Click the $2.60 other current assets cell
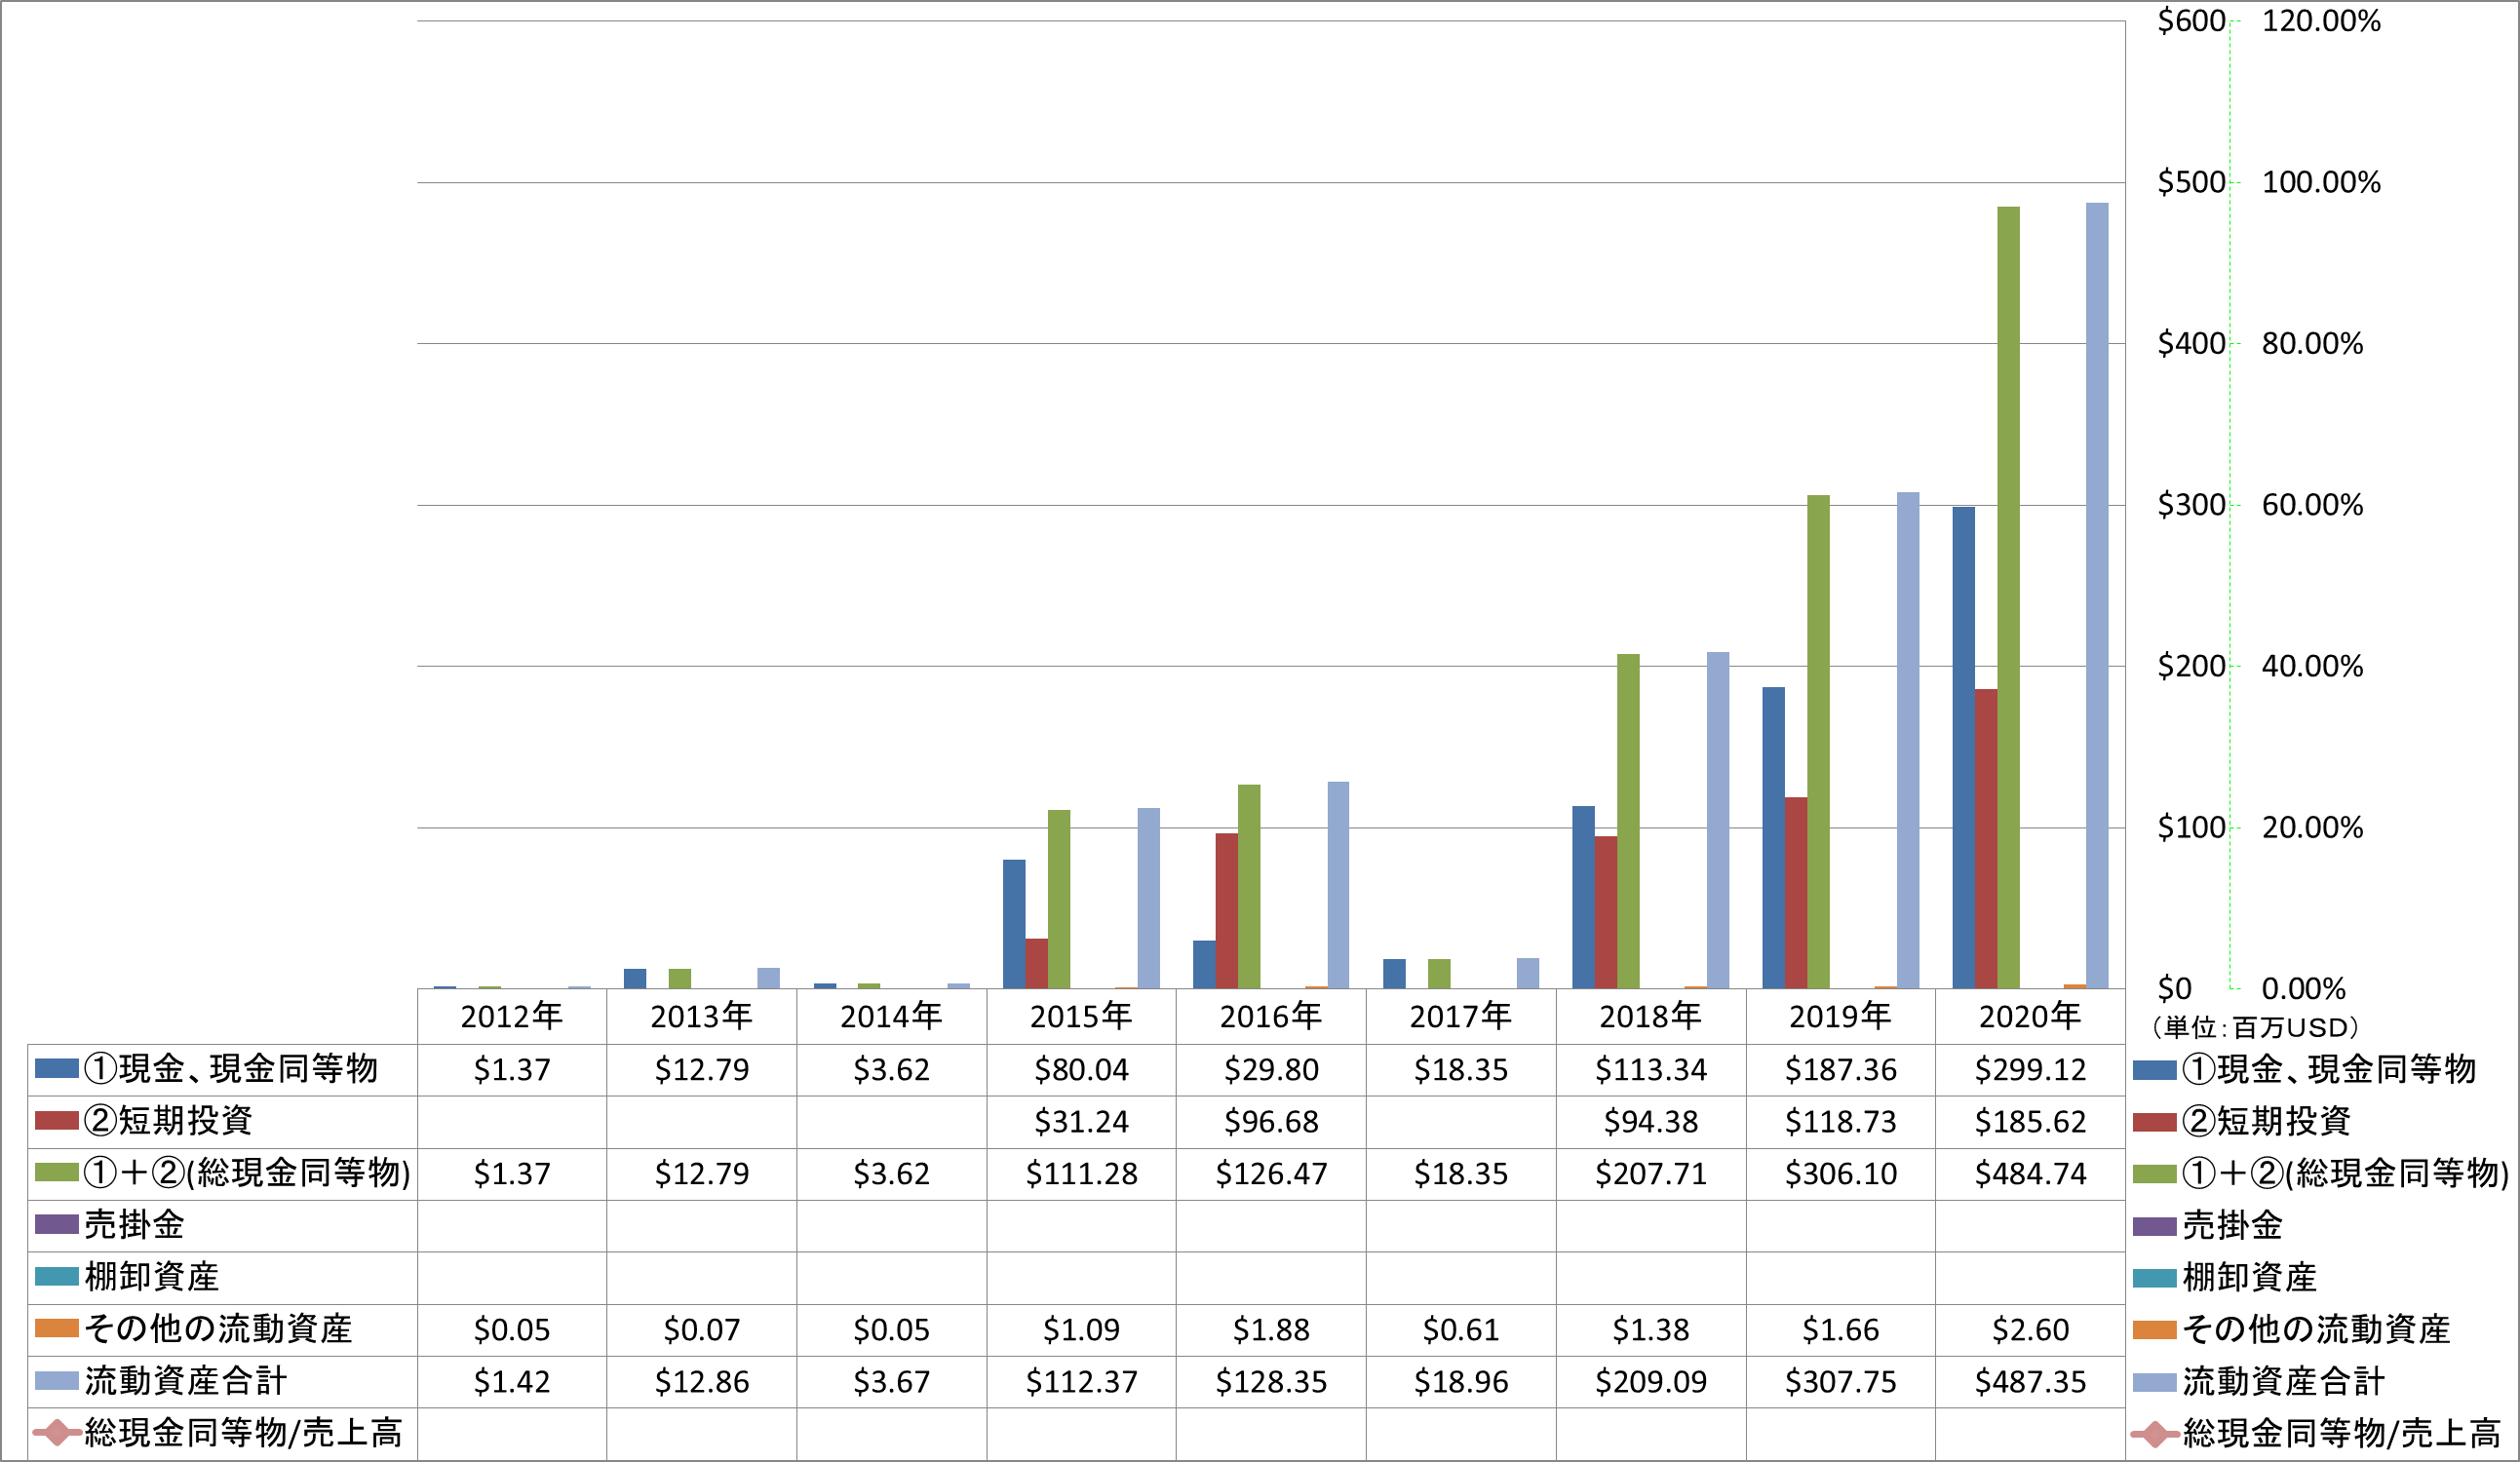This screenshot has width=2520, height=1462. [x=2031, y=1330]
